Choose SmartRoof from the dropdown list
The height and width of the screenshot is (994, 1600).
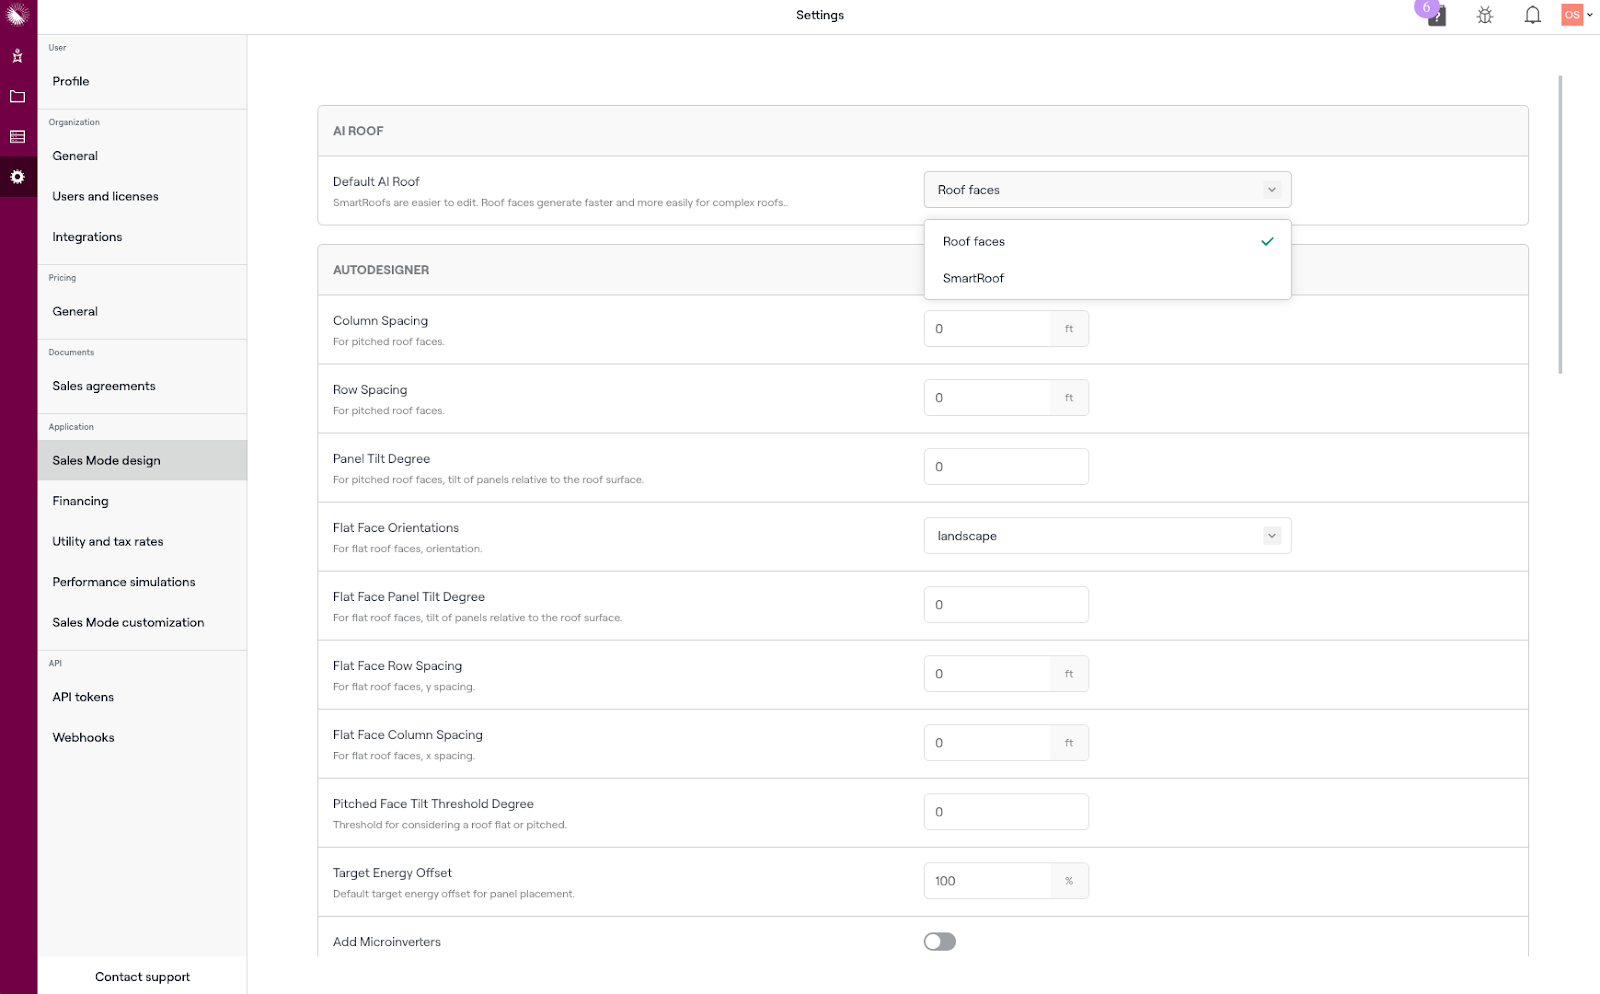pyautogui.click(x=973, y=278)
